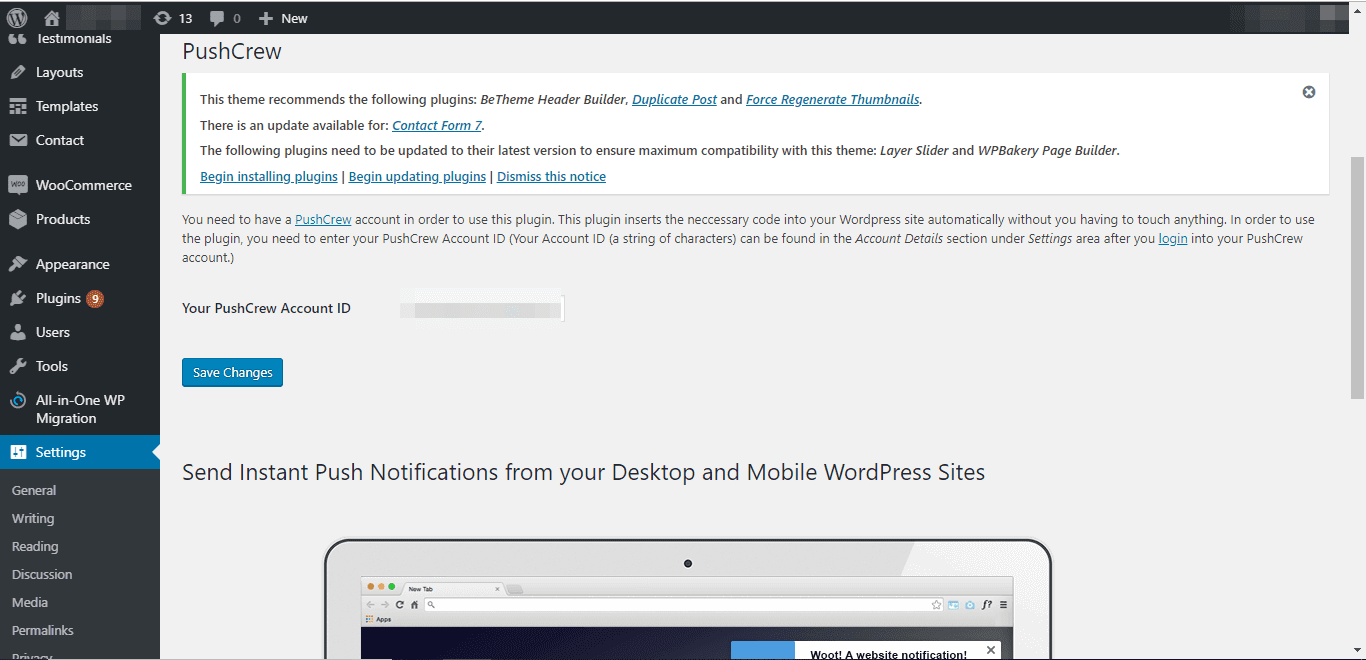The width and height of the screenshot is (1366, 660).
Task: Click the Settings sliders icon
Action: coord(17,452)
